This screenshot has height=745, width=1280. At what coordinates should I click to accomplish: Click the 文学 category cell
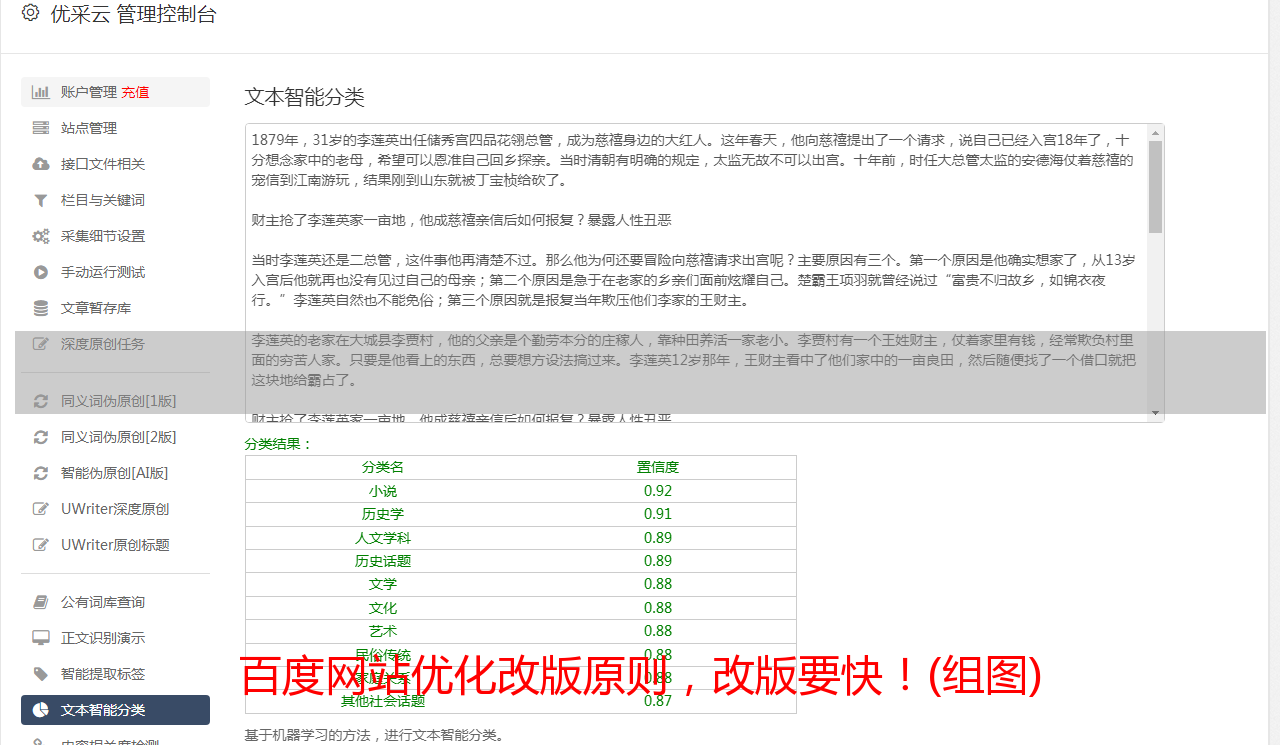383,584
